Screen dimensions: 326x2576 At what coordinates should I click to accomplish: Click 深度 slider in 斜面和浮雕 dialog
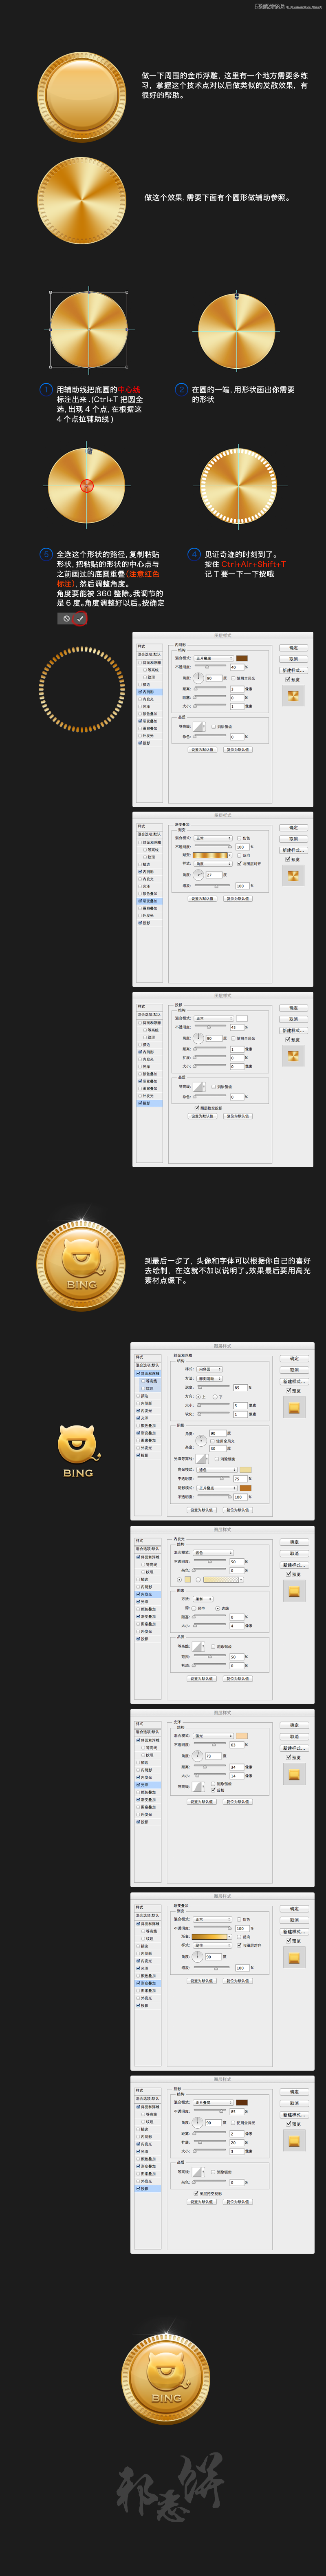213,1388
